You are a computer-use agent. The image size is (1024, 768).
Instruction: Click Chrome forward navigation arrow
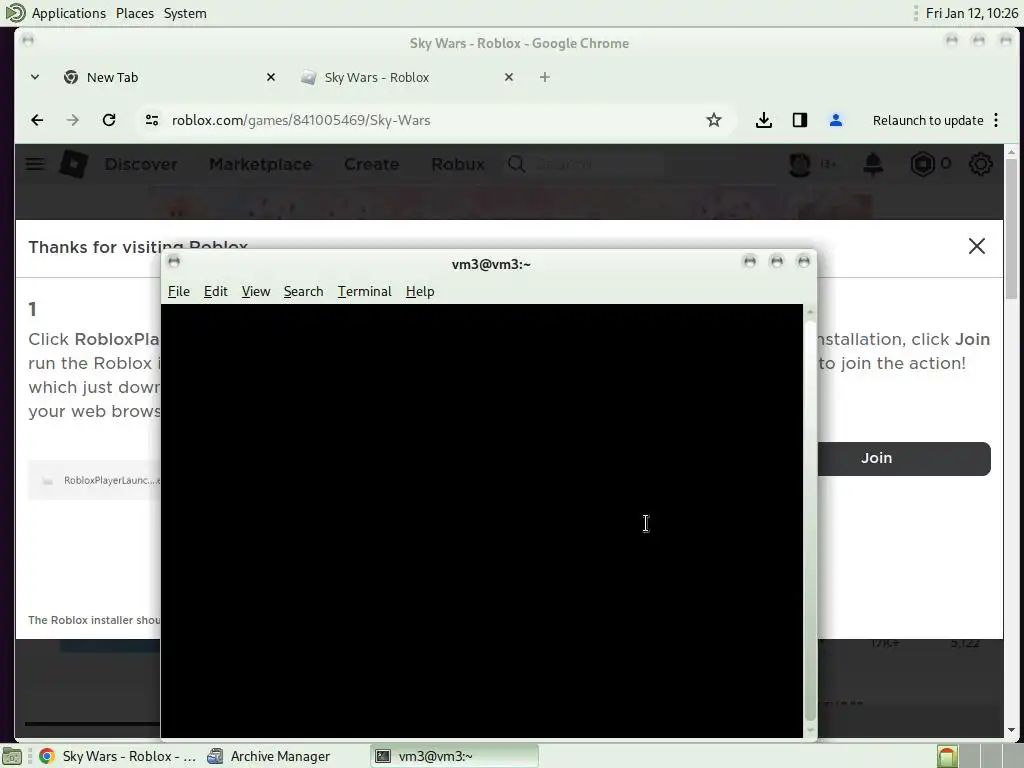point(72,120)
